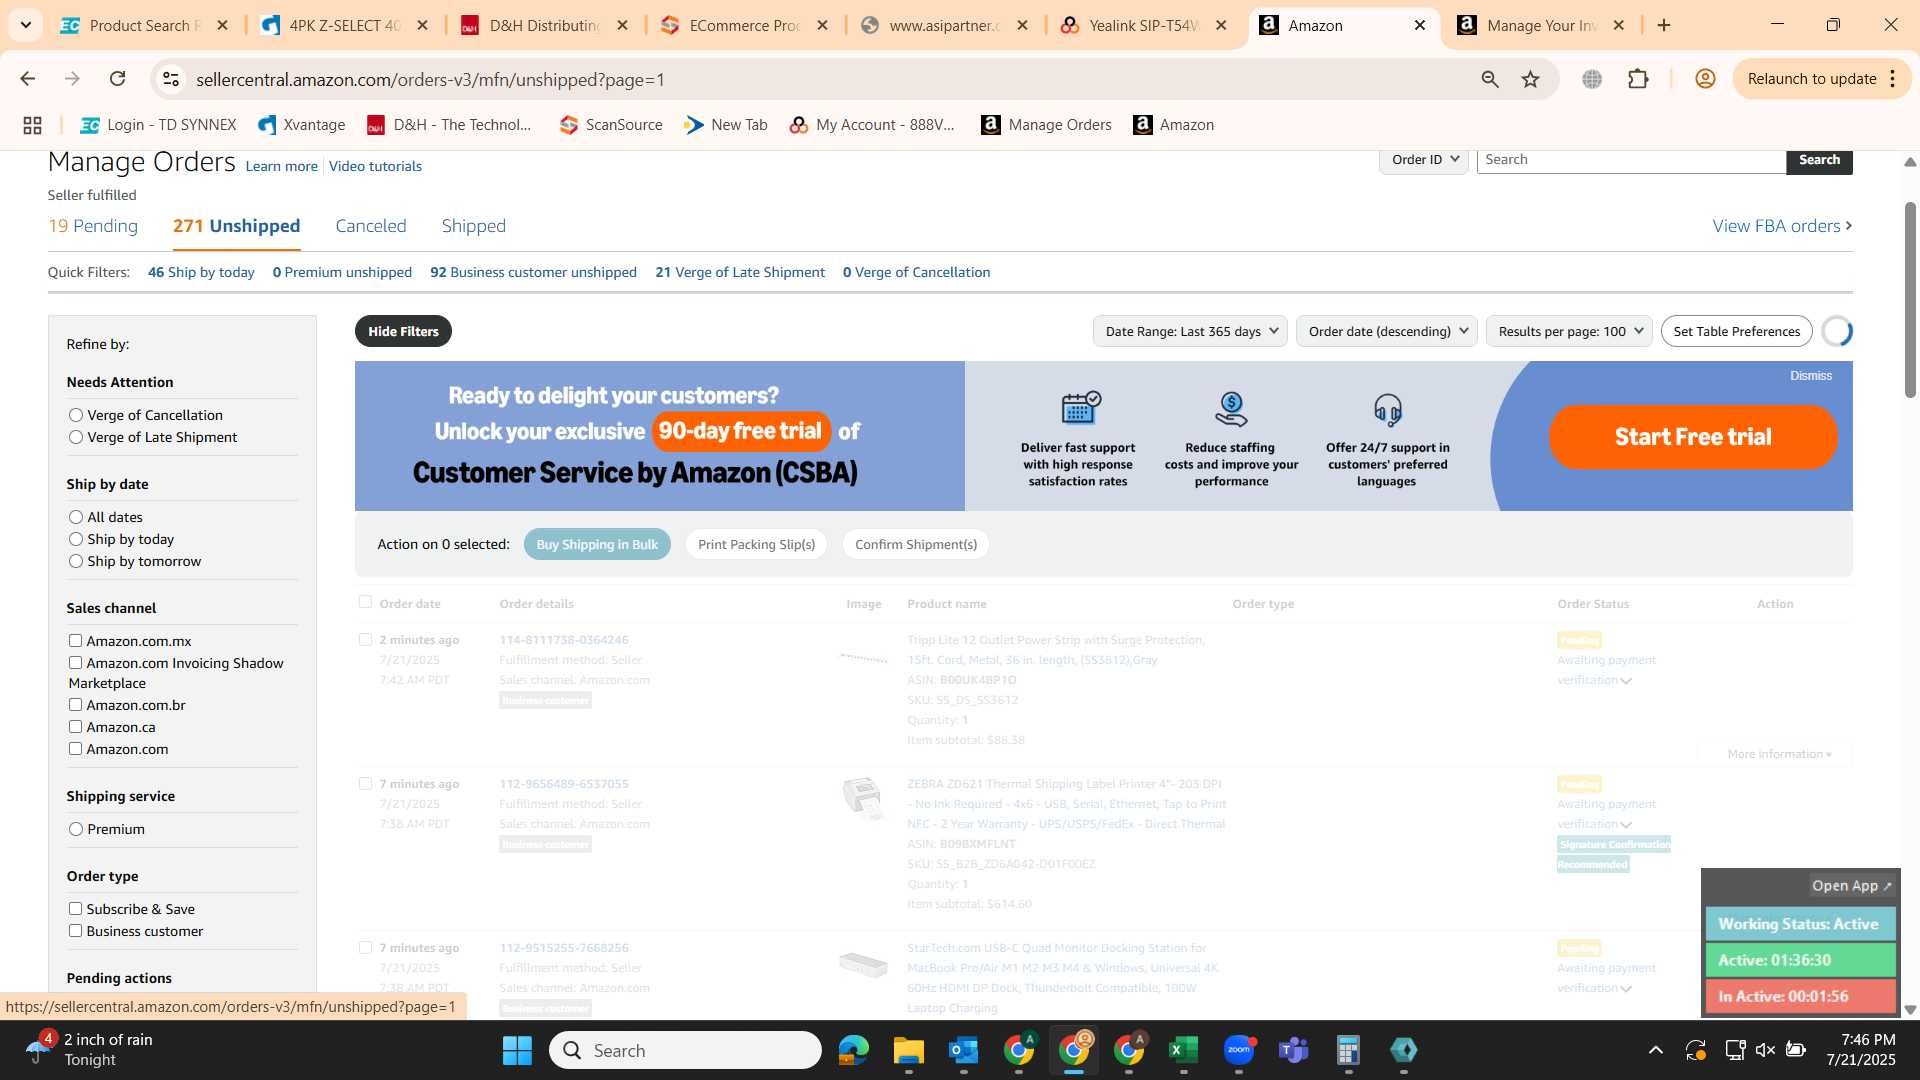Open the Login - TD SYNNEX bookmark
1920x1080 pixels.
(x=158, y=125)
